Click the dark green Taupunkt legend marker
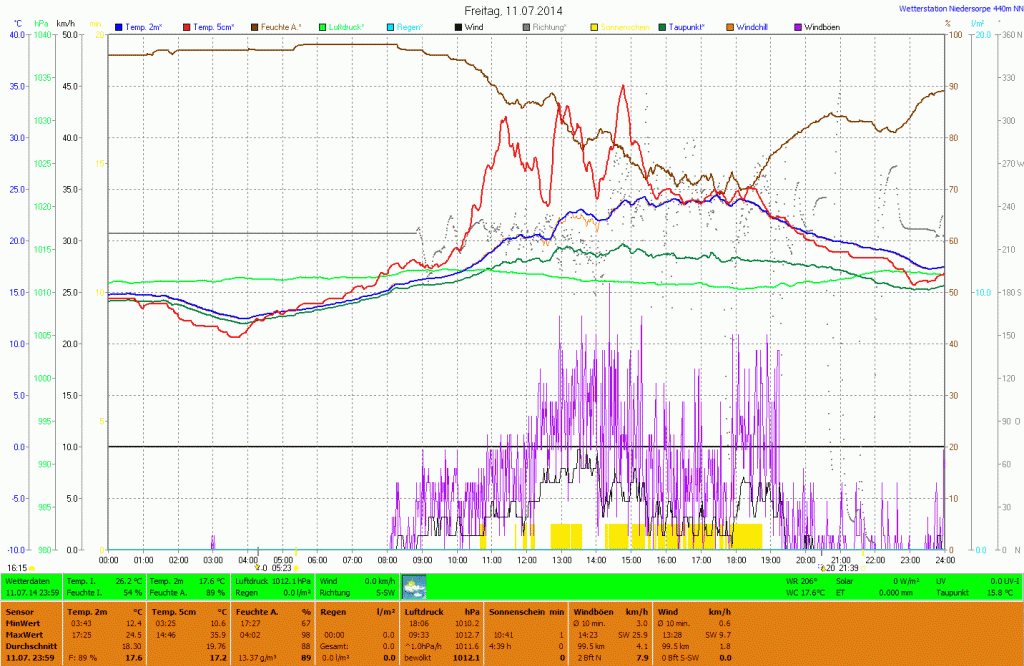This screenshot has width=1024, height=666. (x=662, y=27)
